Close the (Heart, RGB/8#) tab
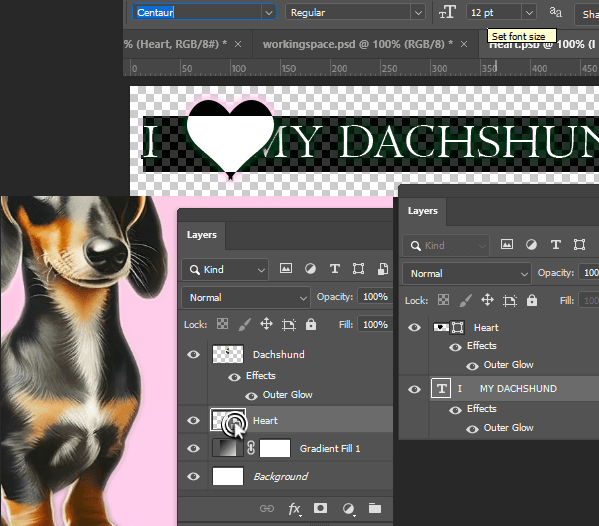 click(238, 44)
